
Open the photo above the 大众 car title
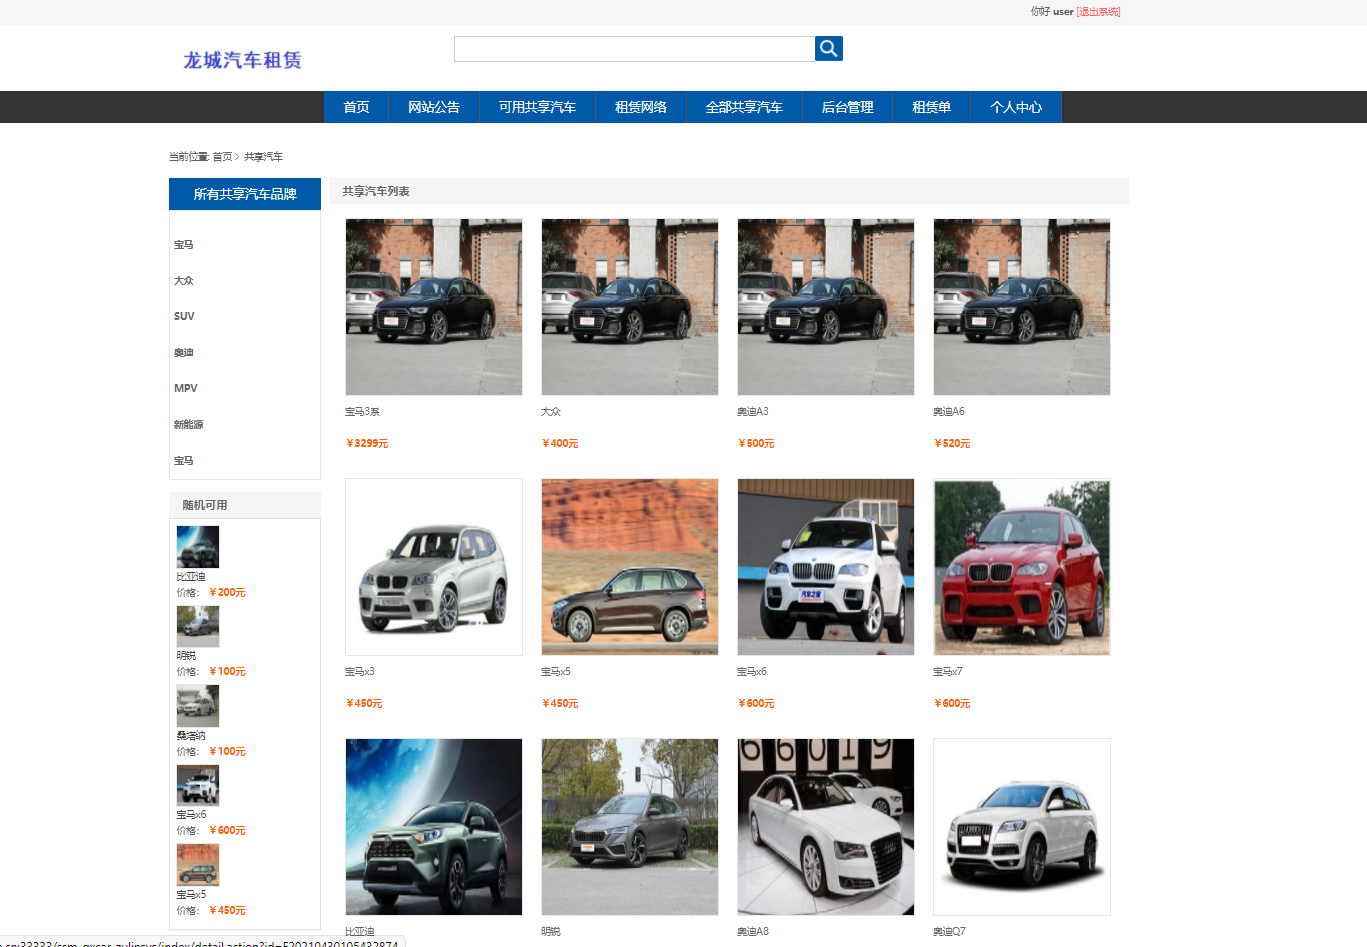(630, 307)
